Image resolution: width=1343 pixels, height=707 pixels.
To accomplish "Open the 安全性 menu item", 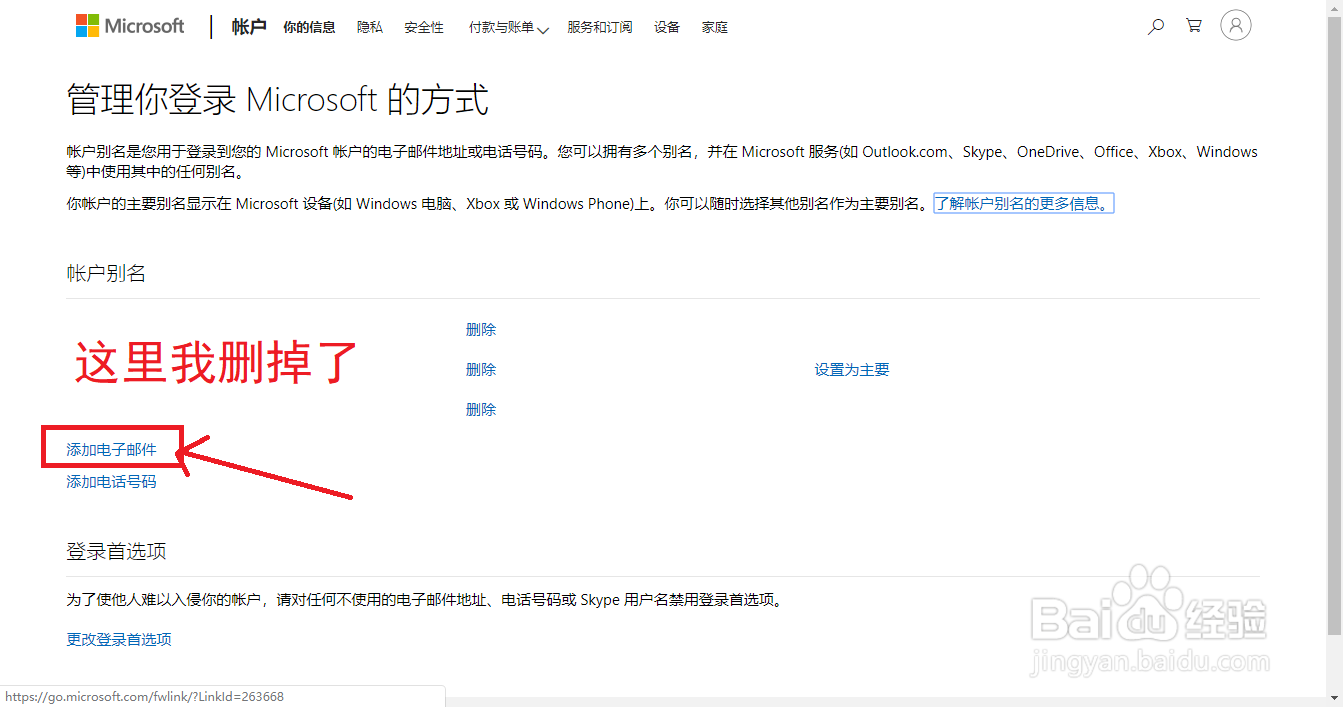I will pos(424,28).
